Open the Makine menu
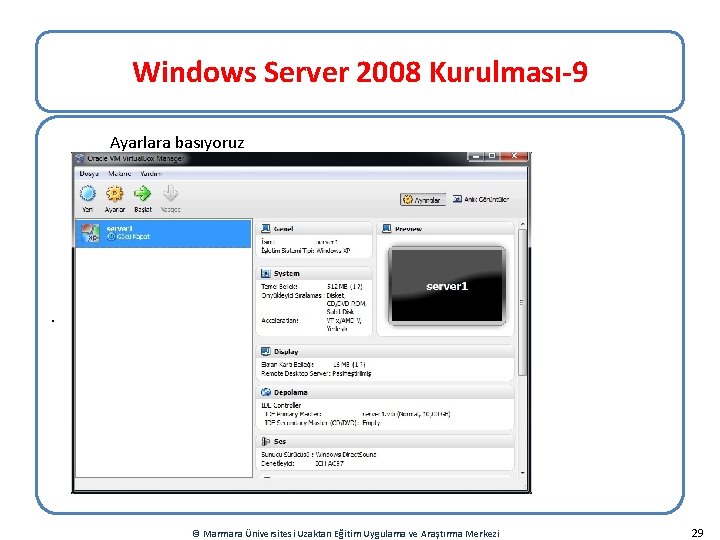 point(119,174)
